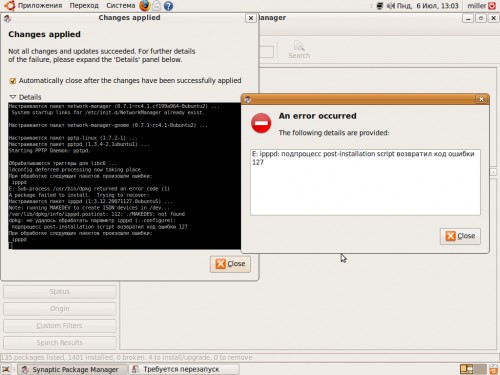The image size is (500, 375).
Task: Minimize the Synaptic Package Manager window
Action: point(468,18)
